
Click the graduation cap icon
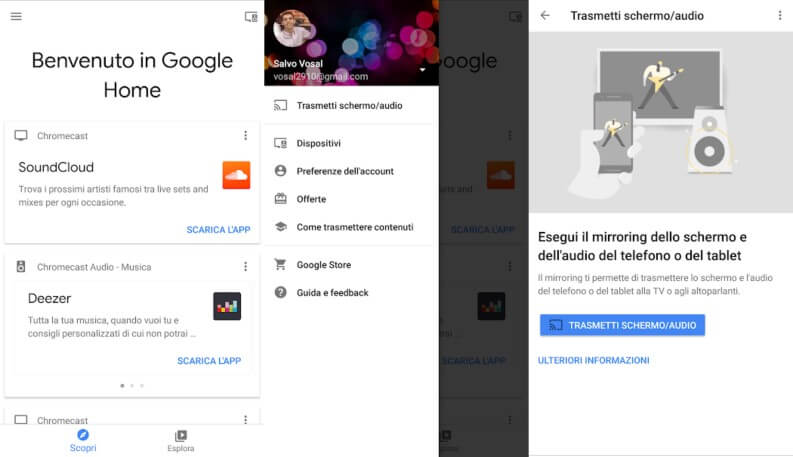280,226
